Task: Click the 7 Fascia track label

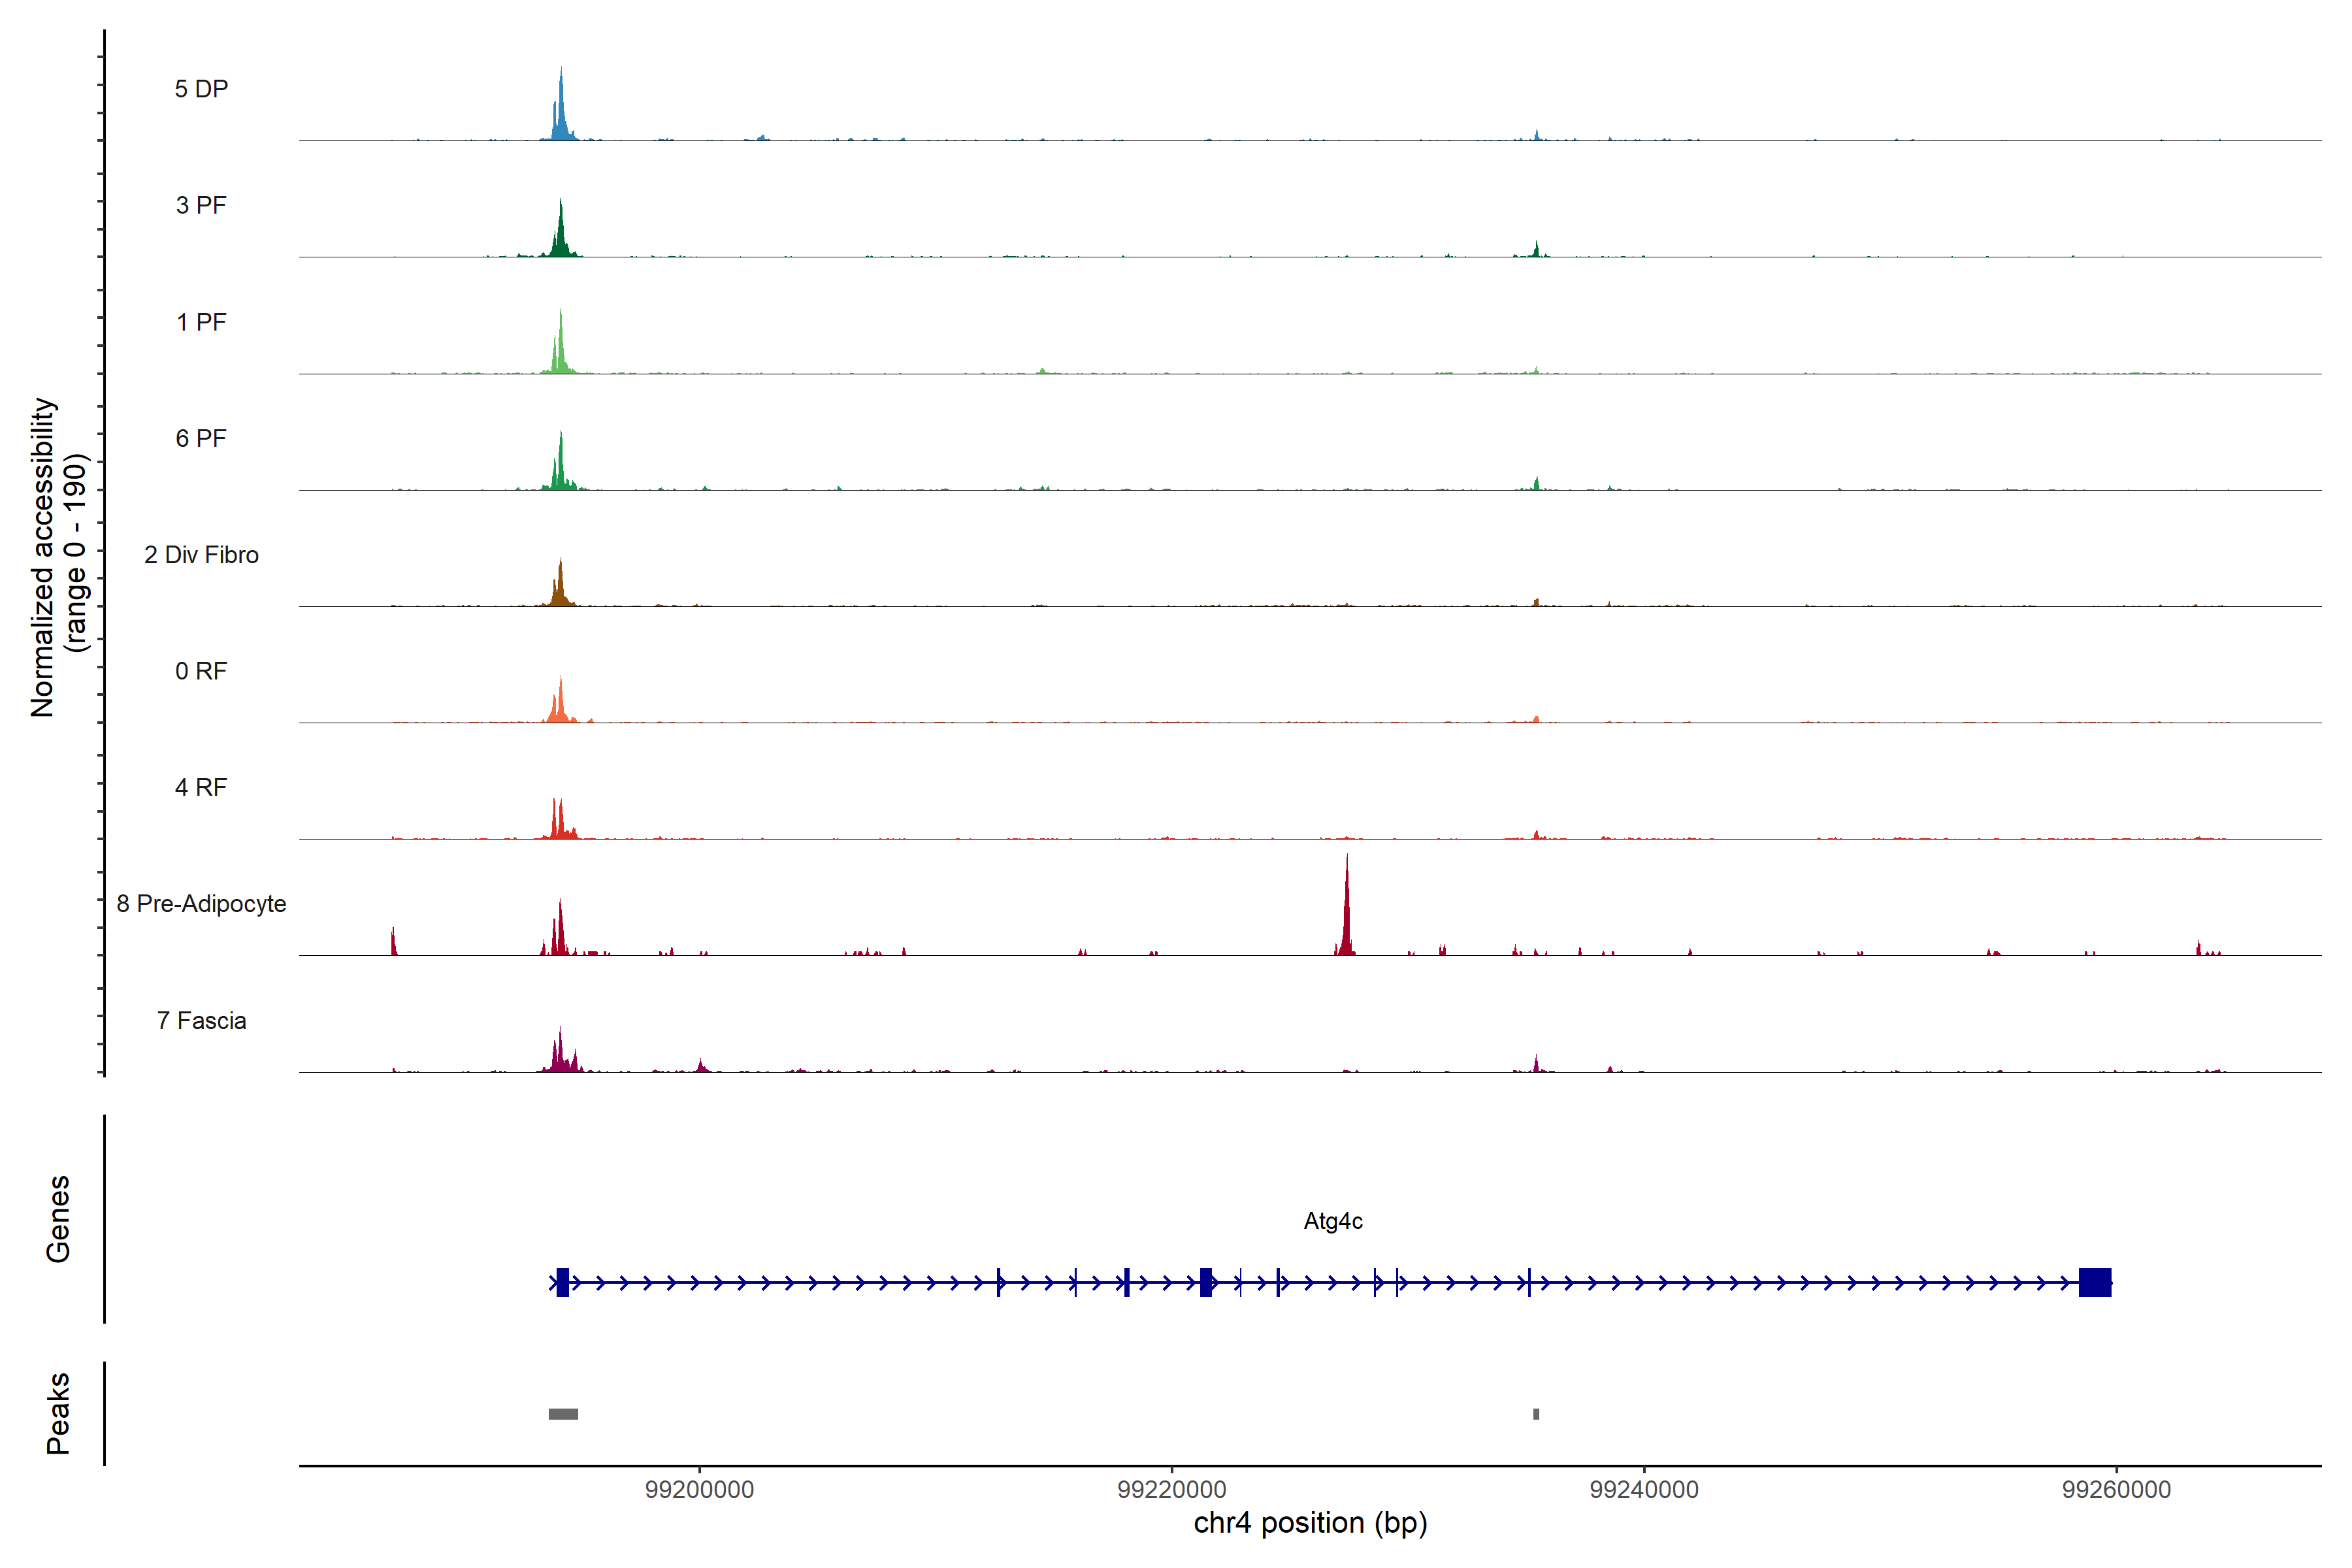Action: [x=201, y=1021]
